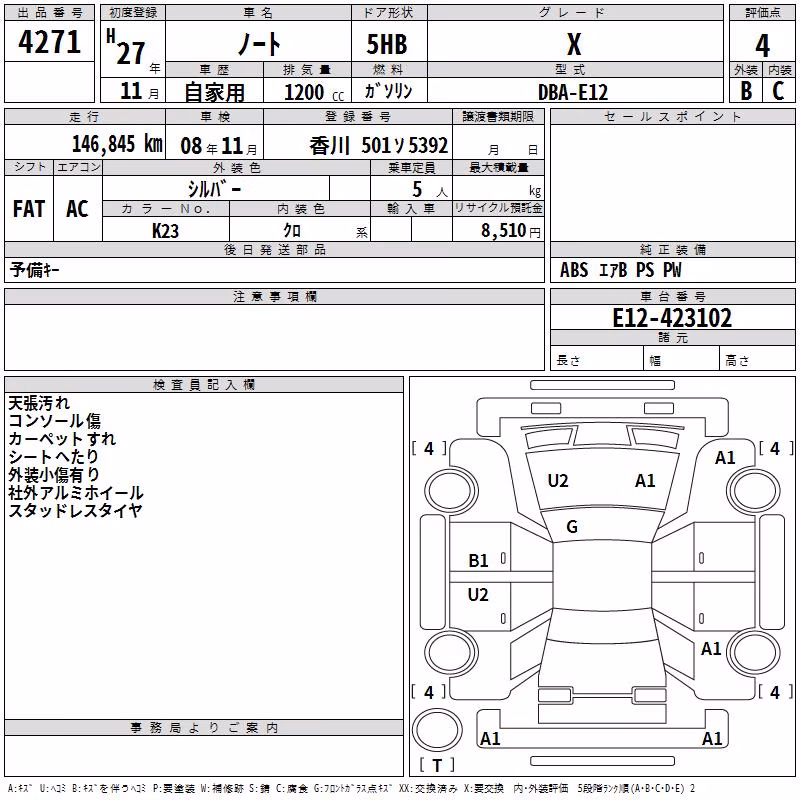This screenshot has width=800, height=800.
Task: Select the セールスポイント header
Action: [x=672, y=116]
